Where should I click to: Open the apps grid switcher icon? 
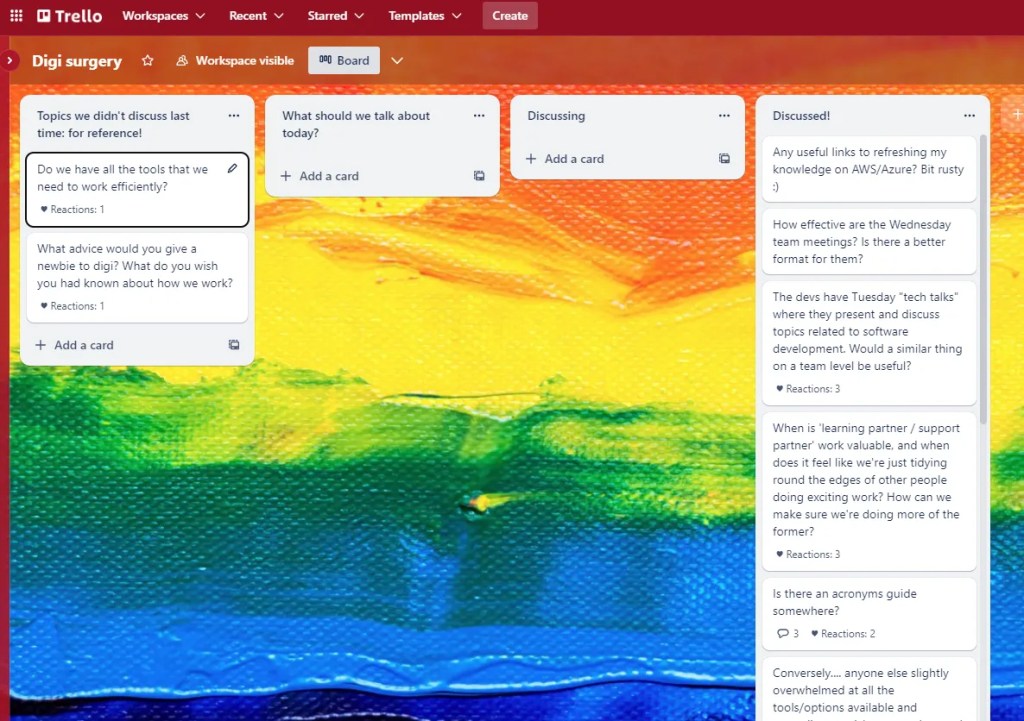click(16, 16)
